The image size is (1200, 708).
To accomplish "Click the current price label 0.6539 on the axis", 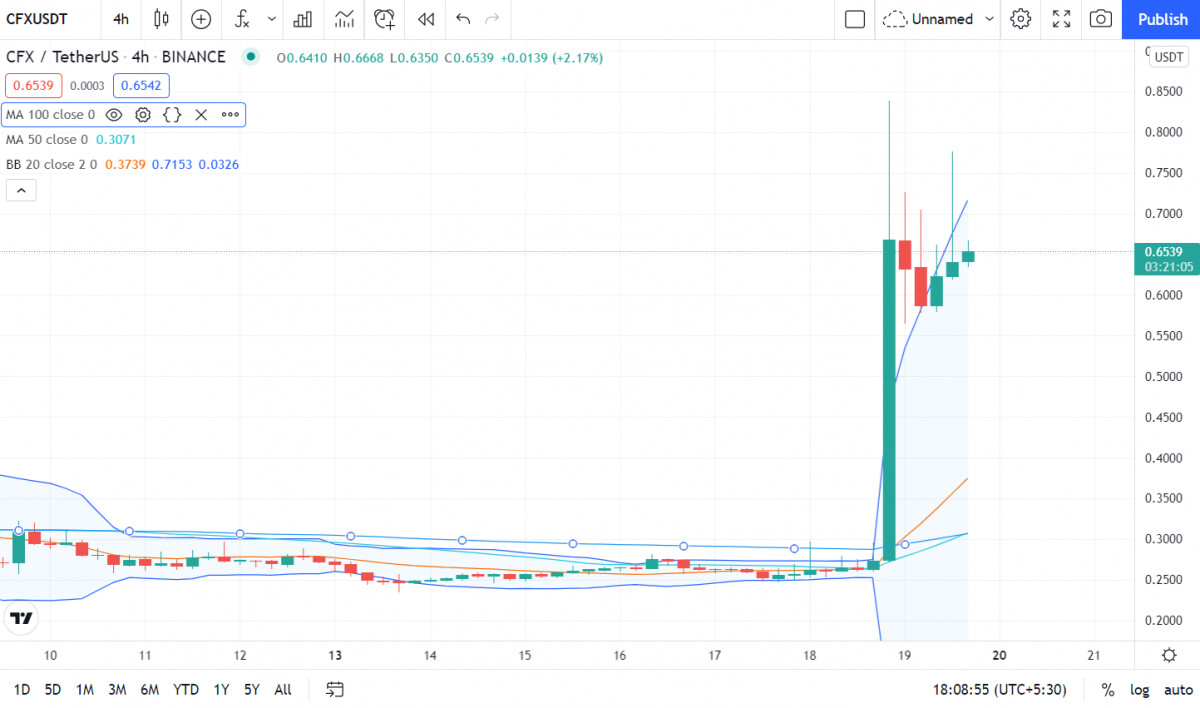I will coord(1165,259).
